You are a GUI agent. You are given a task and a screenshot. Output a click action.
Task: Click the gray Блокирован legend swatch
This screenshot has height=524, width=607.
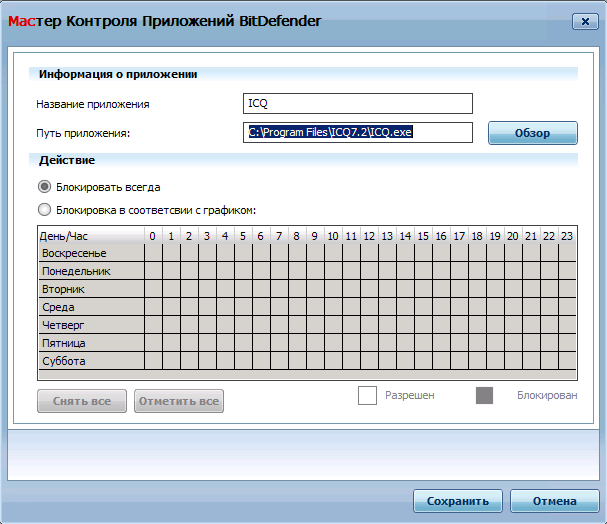click(x=484, y=395)
